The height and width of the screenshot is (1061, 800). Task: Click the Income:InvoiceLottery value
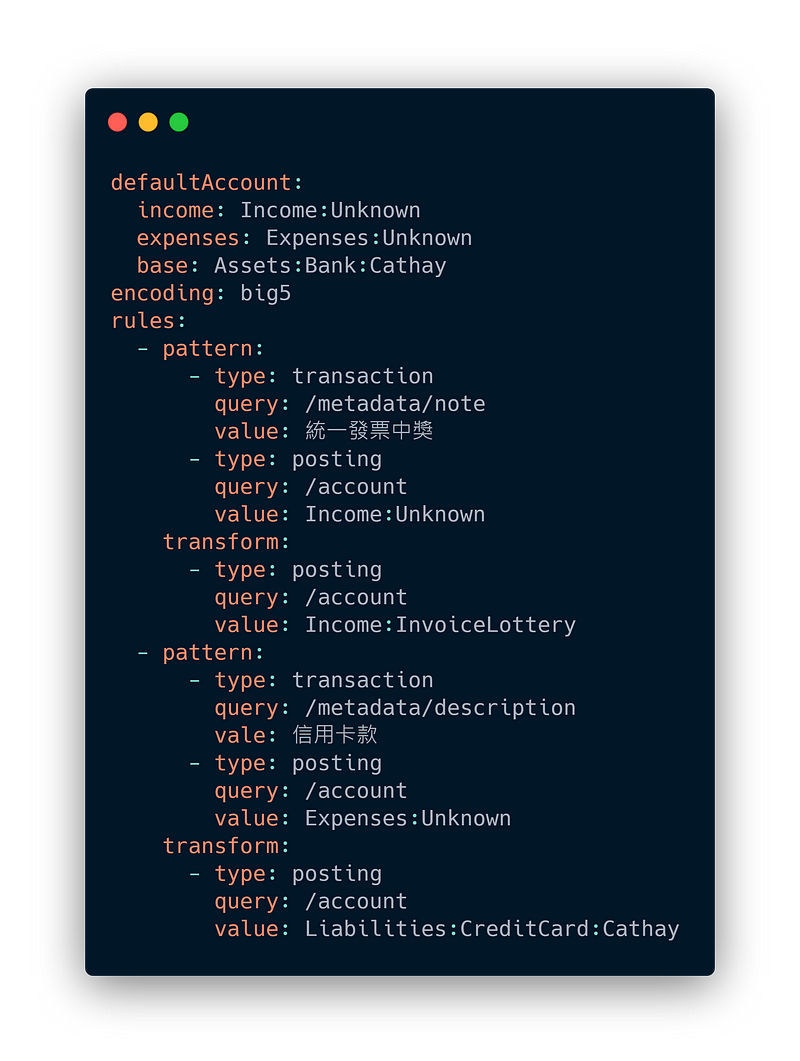(440, 625)
